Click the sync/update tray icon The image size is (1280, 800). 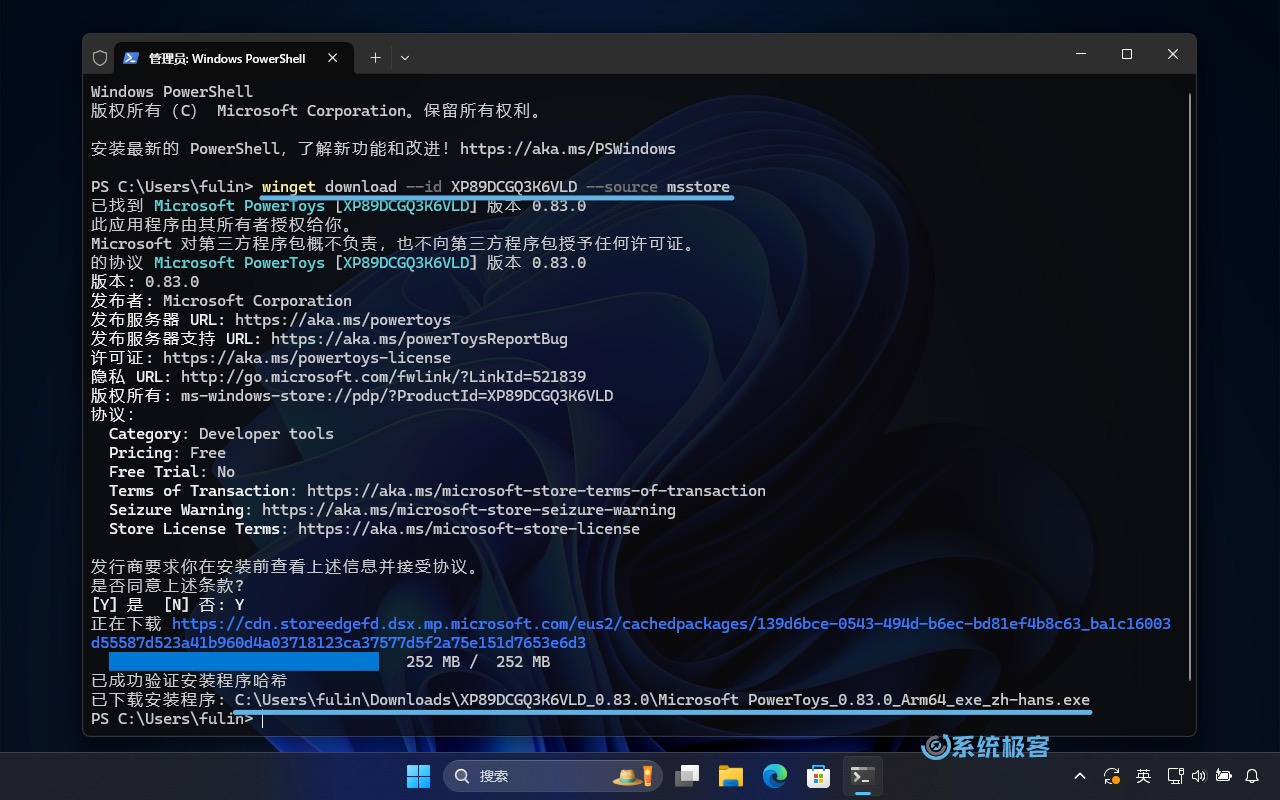[1111, 776]
